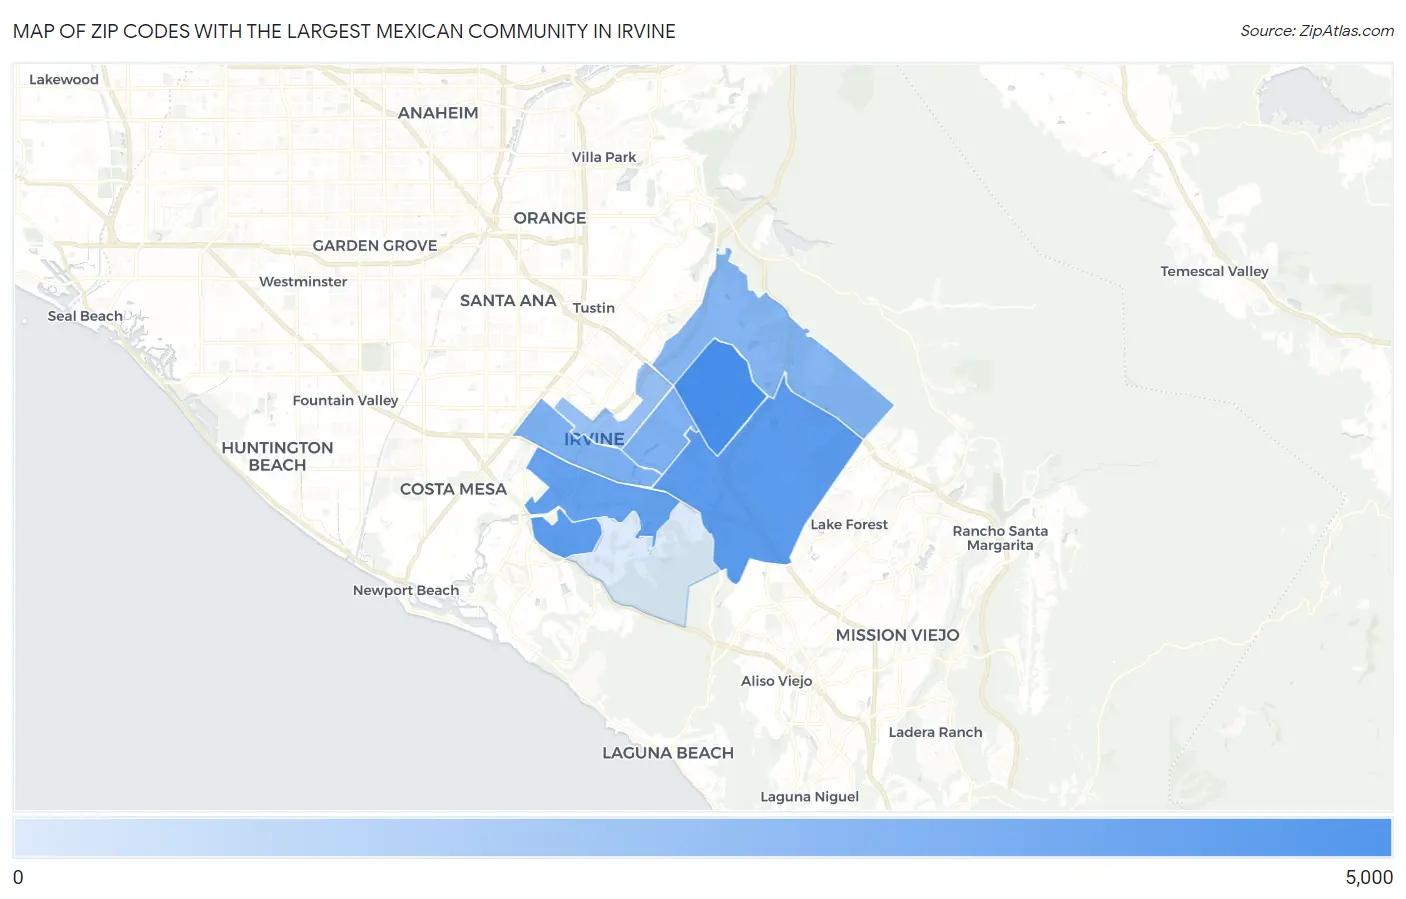Click the Villa Park map label

[x=604, y=157]
